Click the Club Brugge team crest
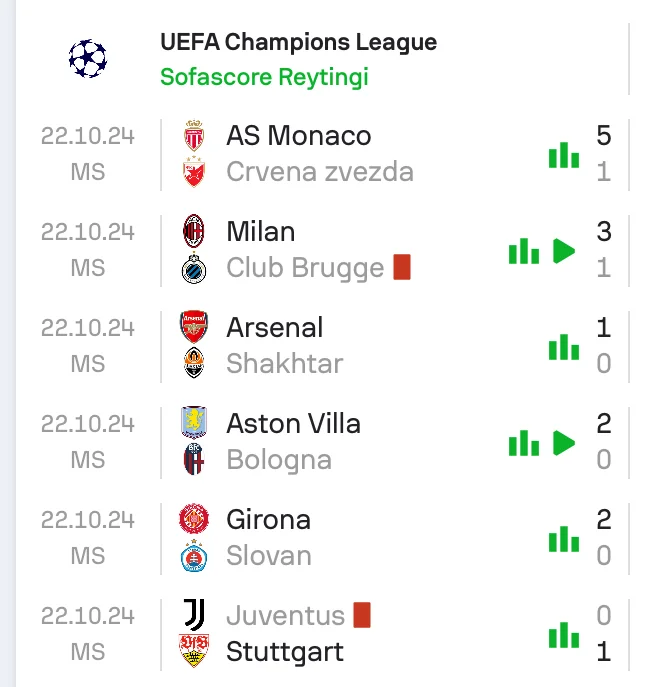 (194, 268)
